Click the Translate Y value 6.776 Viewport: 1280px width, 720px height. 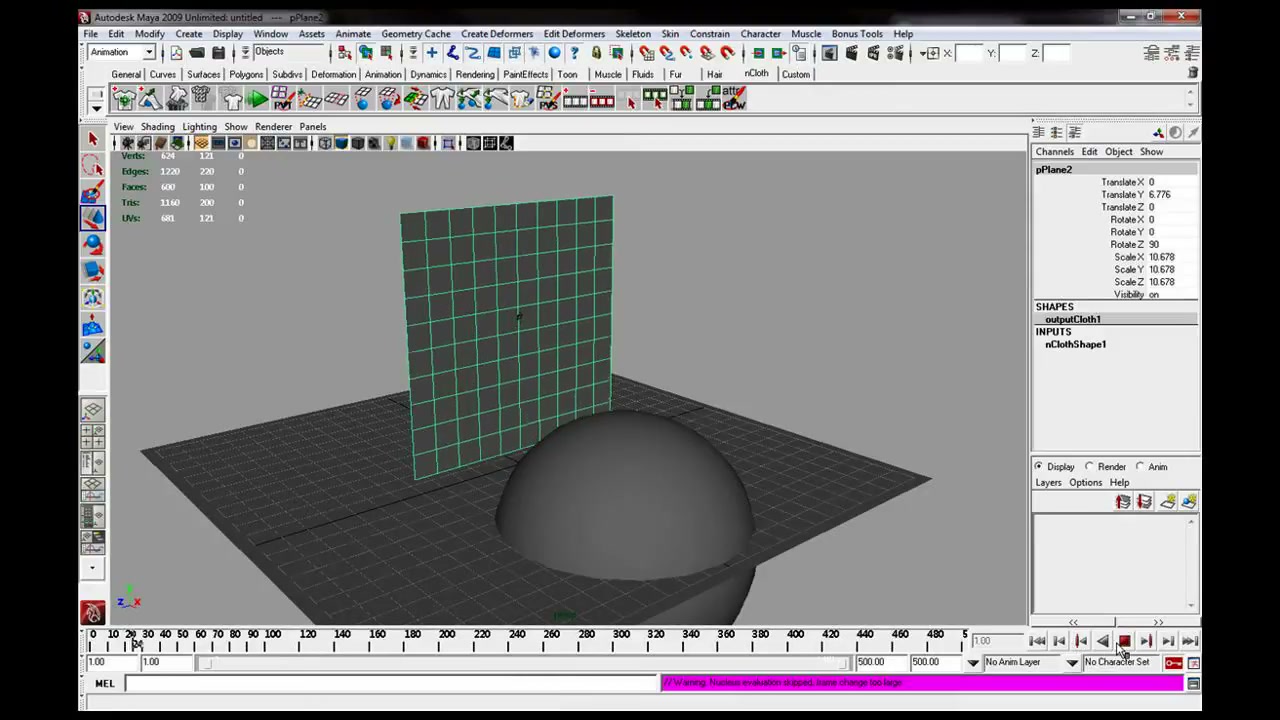click(x=1159, y=195)
